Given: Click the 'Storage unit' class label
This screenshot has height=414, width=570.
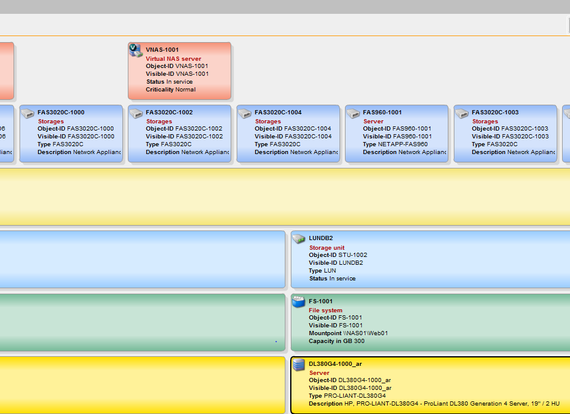Looking at the screenshot, I should 326,248.
